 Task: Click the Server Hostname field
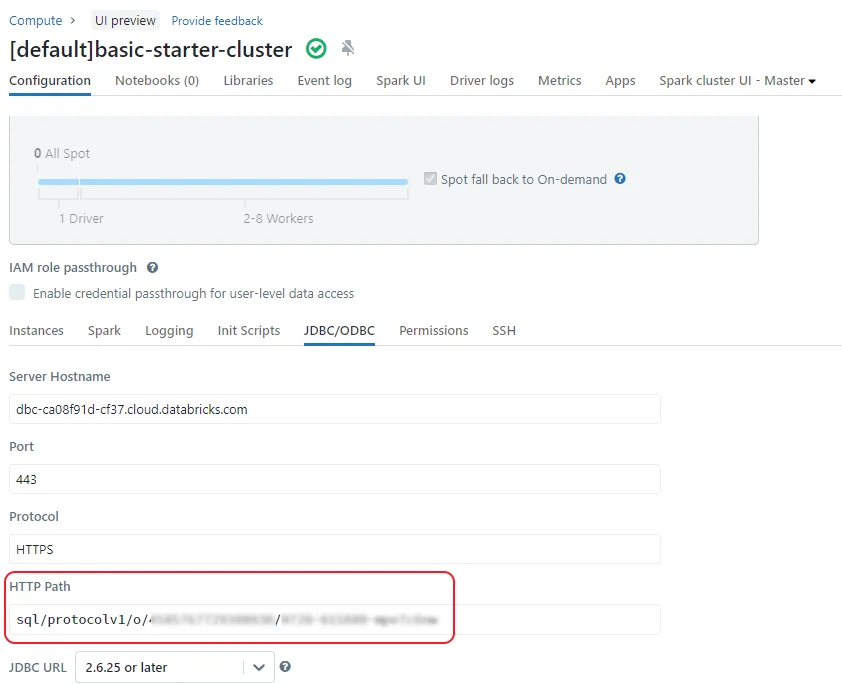(x=335, y=409)
